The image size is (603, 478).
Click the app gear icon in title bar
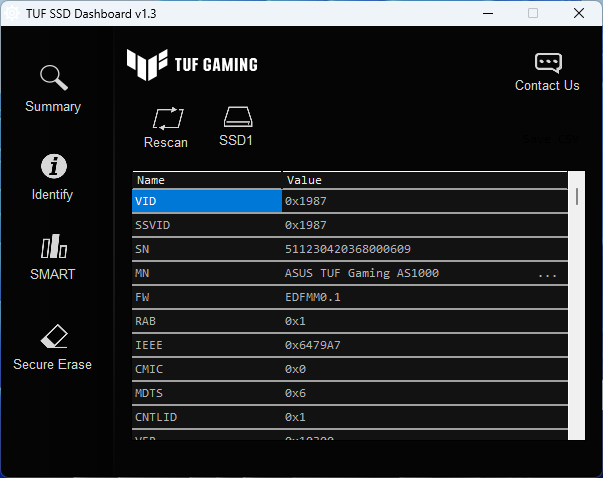point(12,13)
